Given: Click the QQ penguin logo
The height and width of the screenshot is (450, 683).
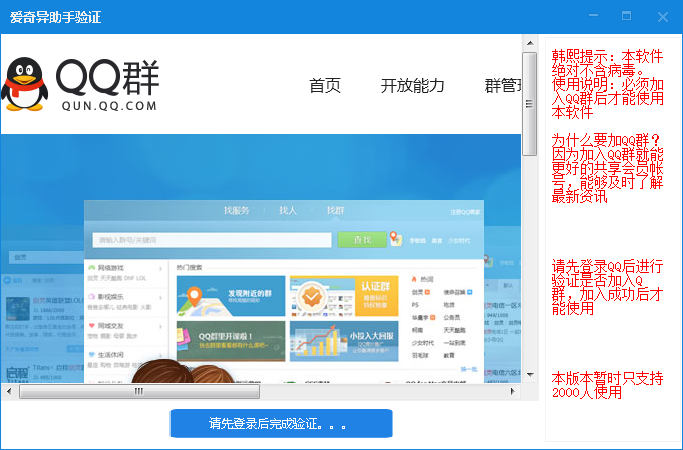Looking at the screenshot, I should (25, 84).
